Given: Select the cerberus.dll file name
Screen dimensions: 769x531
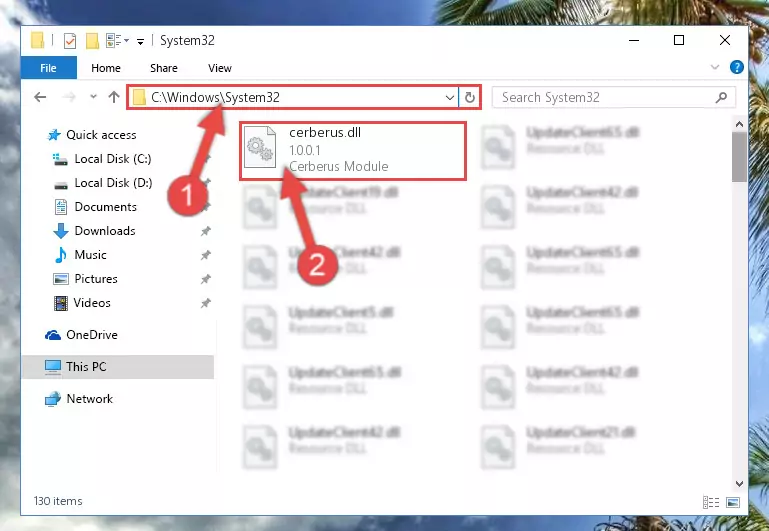Looking at the screenshot, I should [325, 132].
